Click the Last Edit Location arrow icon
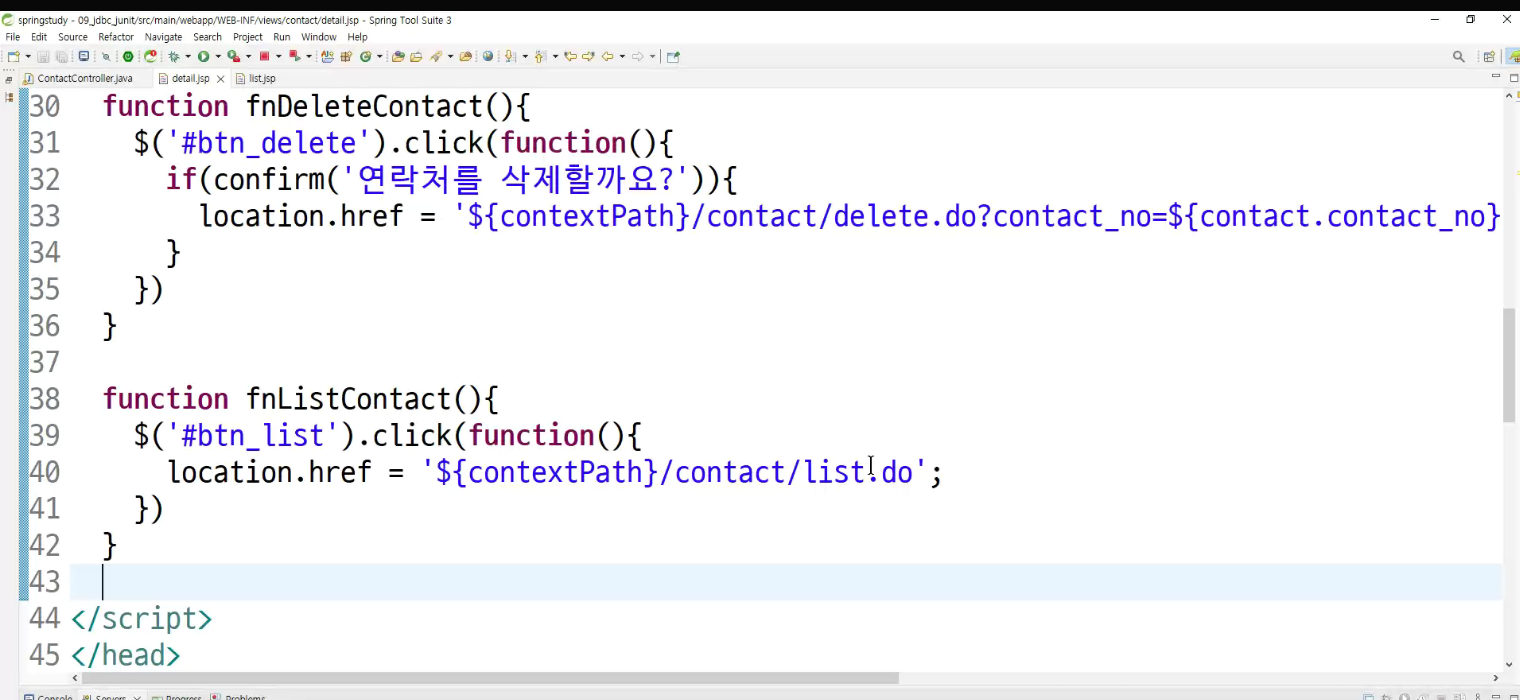 [570, 57]
